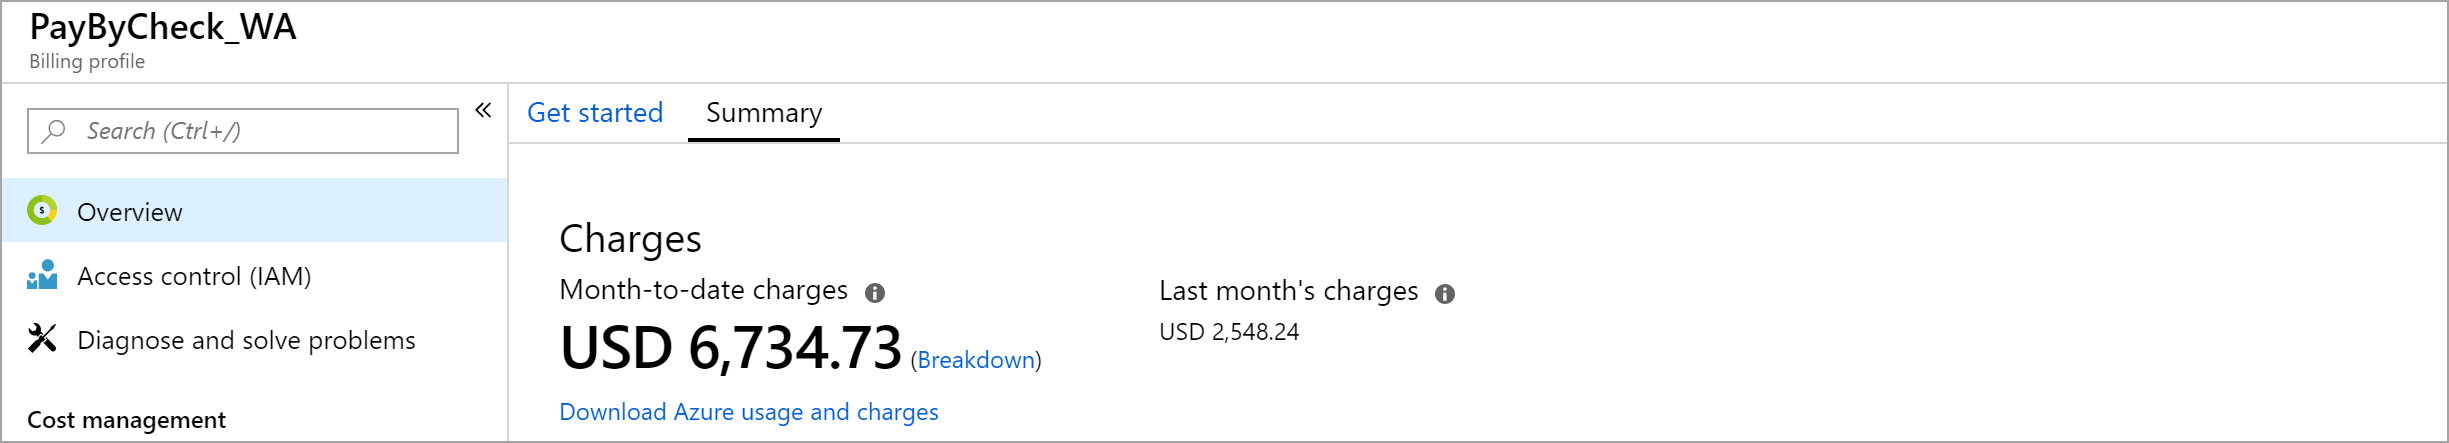
Task: Click the green Overview circle icon
Action: pos(42,211)
